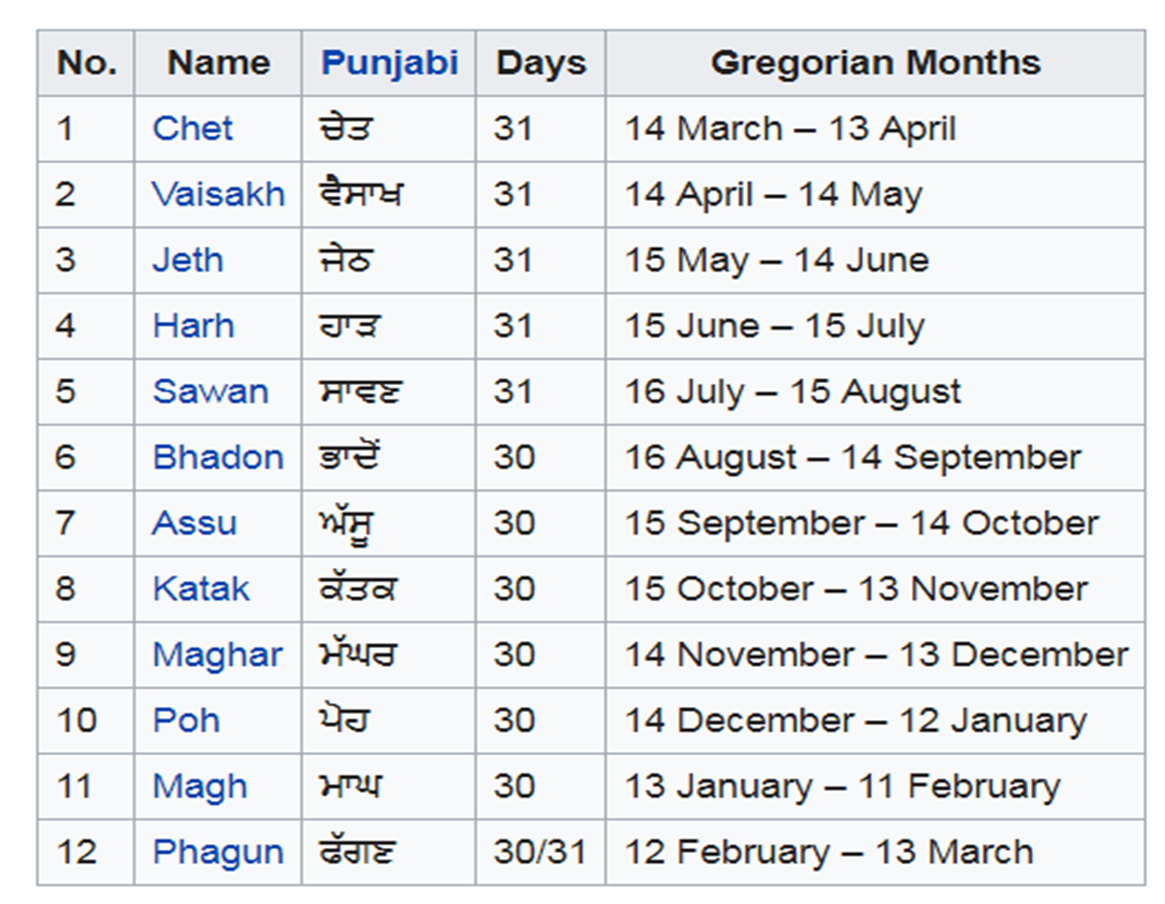1165x904 pixels.
Task: Click the No. column header
Action: pos(86,63)
